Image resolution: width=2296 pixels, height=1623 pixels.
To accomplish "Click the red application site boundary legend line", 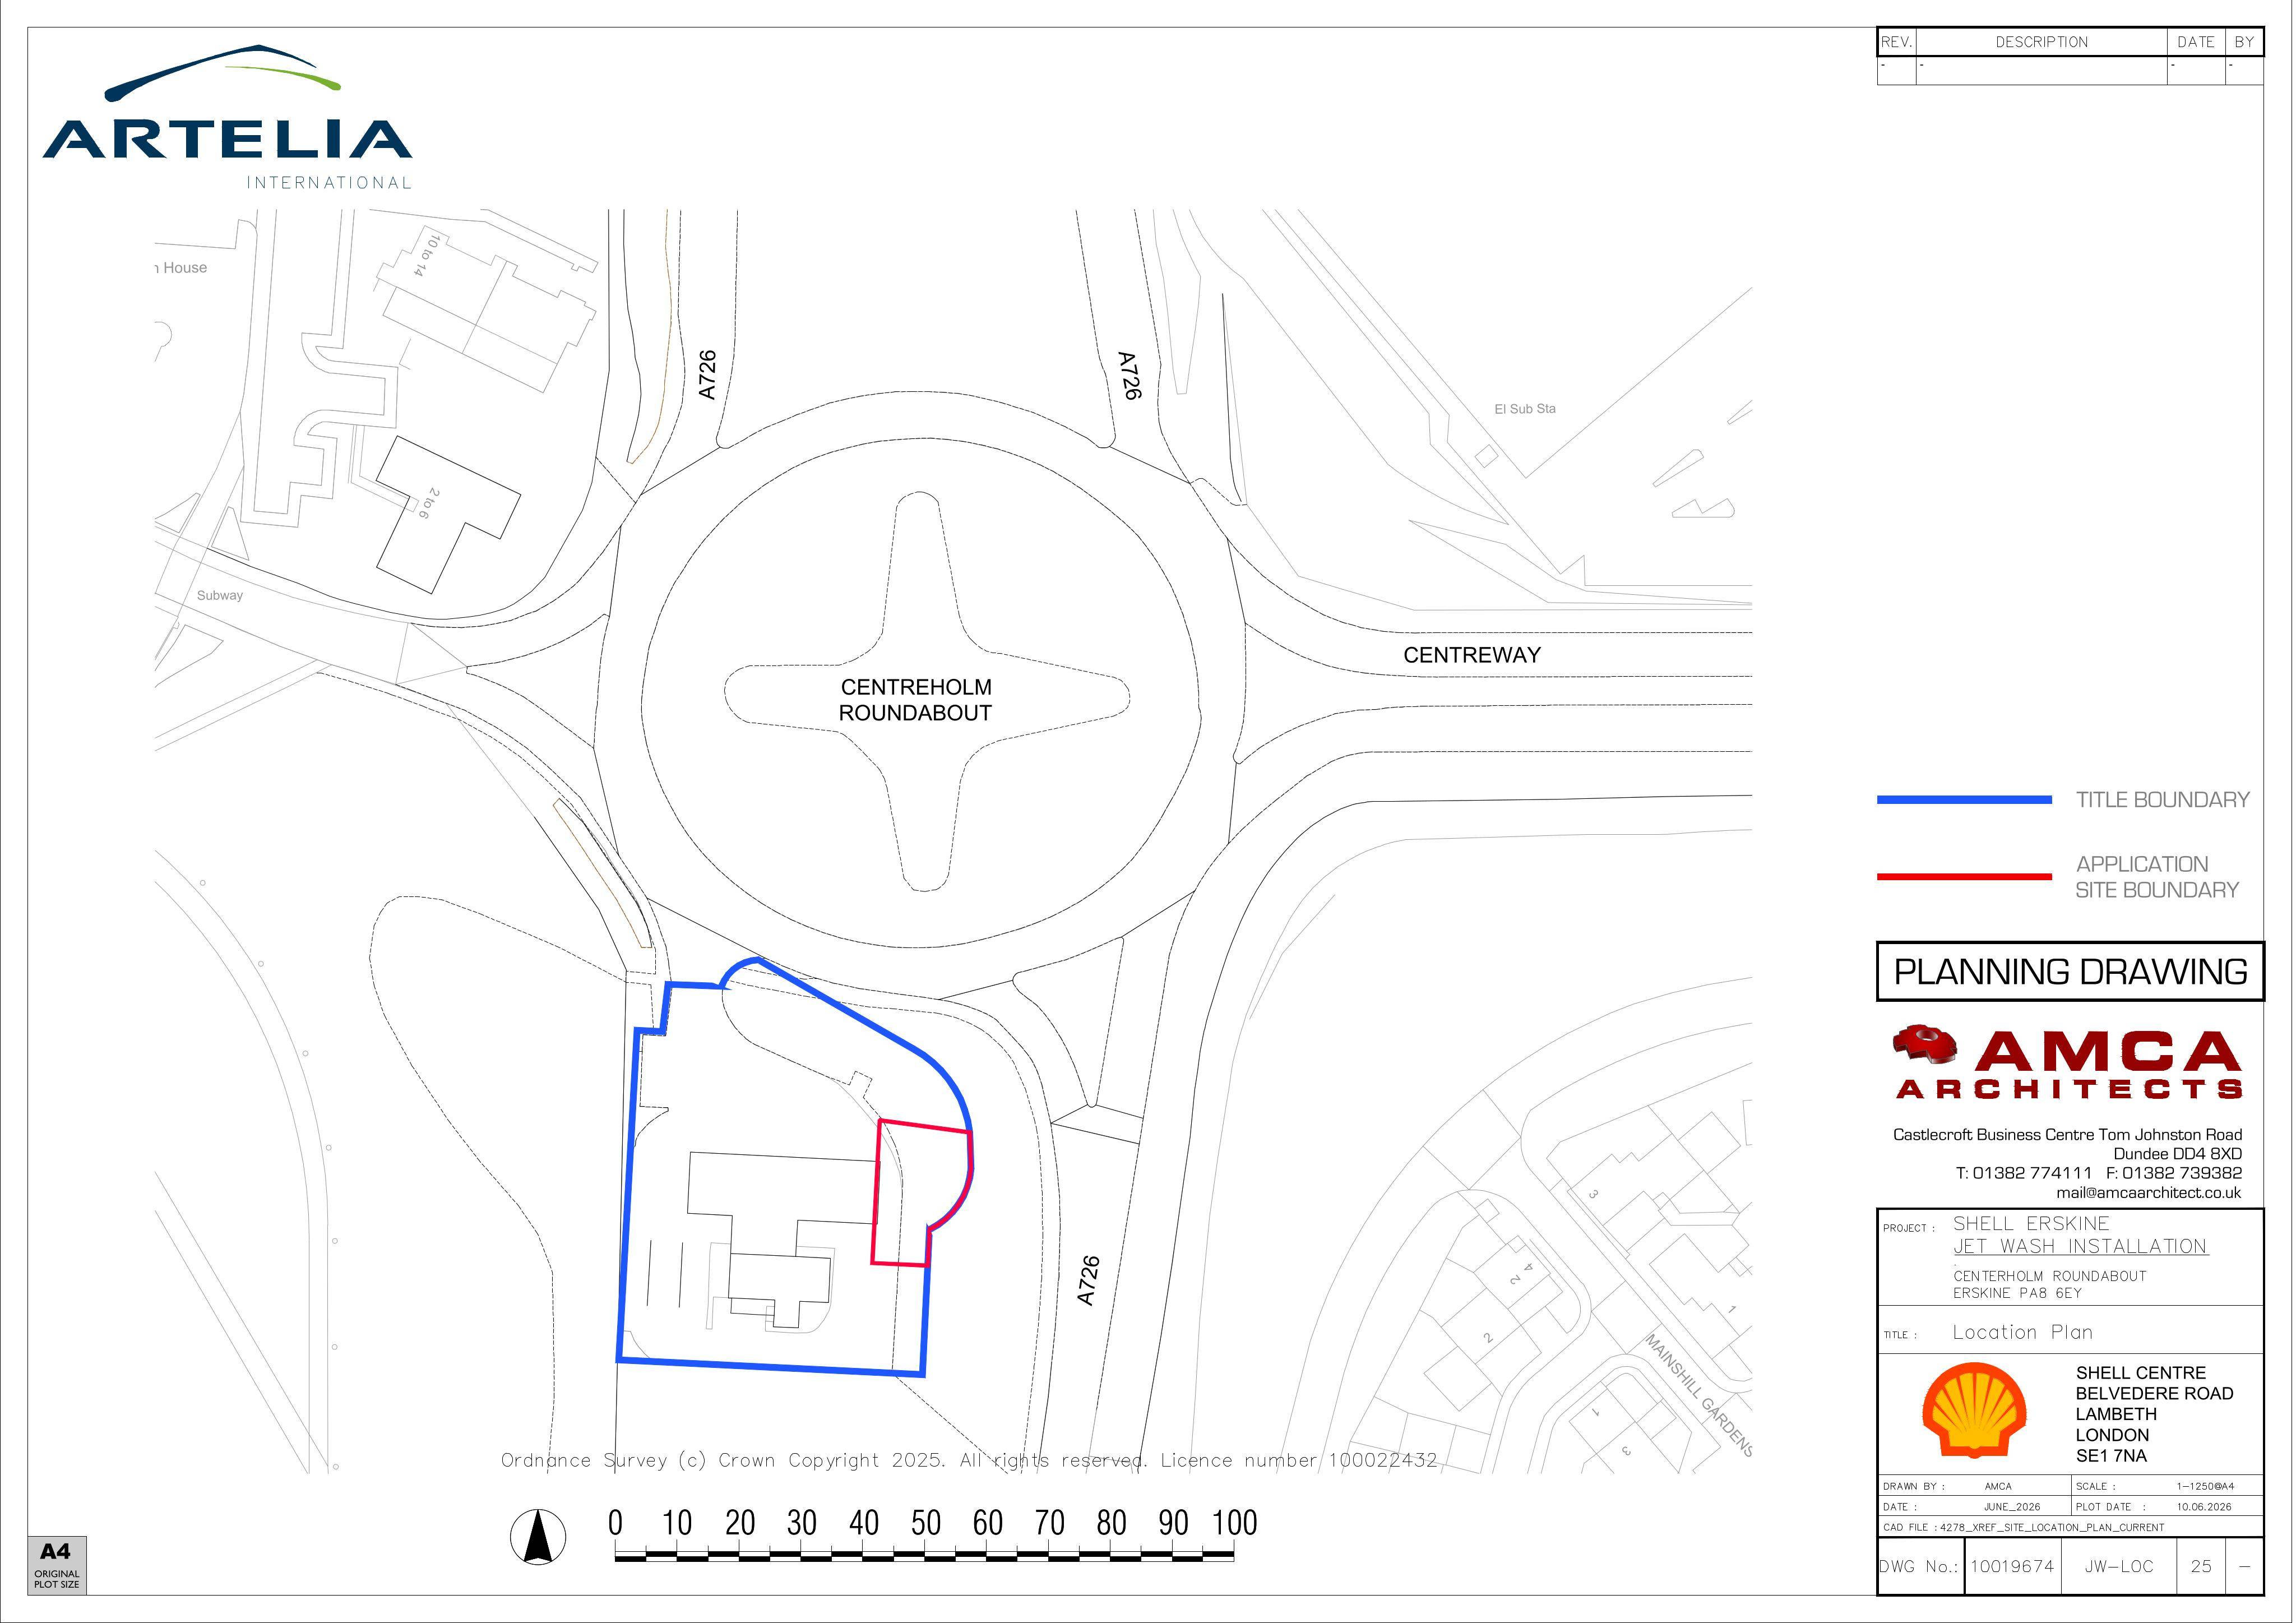I will pyautogui.click(x=1964, y=877).
